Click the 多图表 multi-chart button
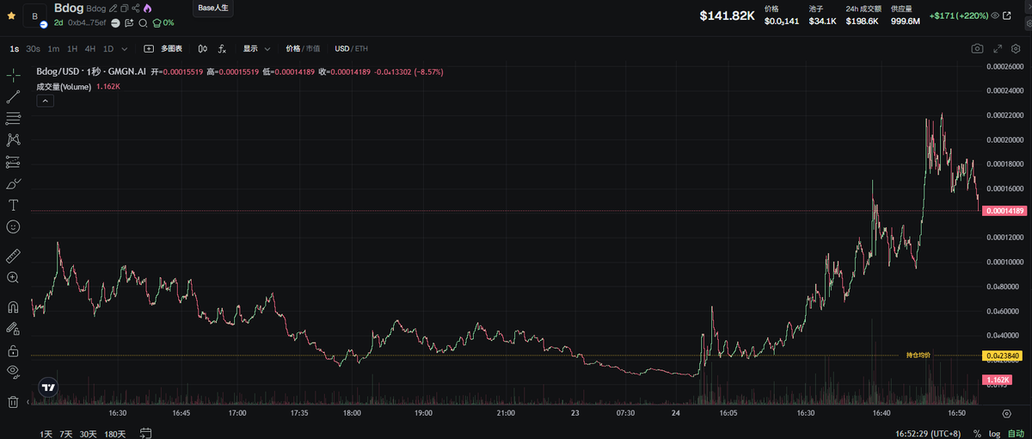Viewport: 1032px width, 439px height. pyautogui.click(x=164, y=48)
